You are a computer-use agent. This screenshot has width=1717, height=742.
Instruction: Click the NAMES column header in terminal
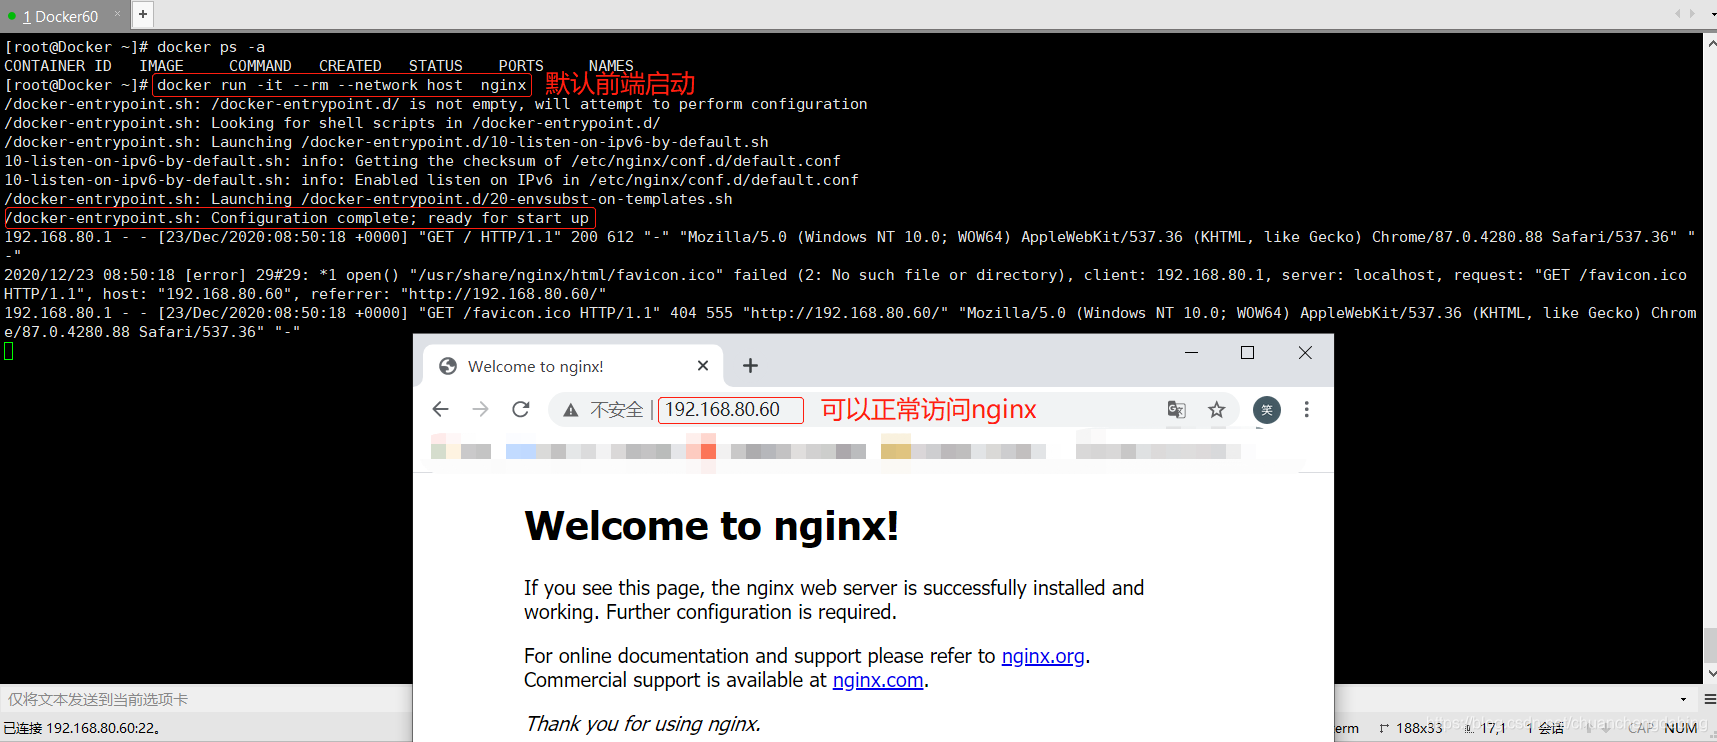click(611, 66)
